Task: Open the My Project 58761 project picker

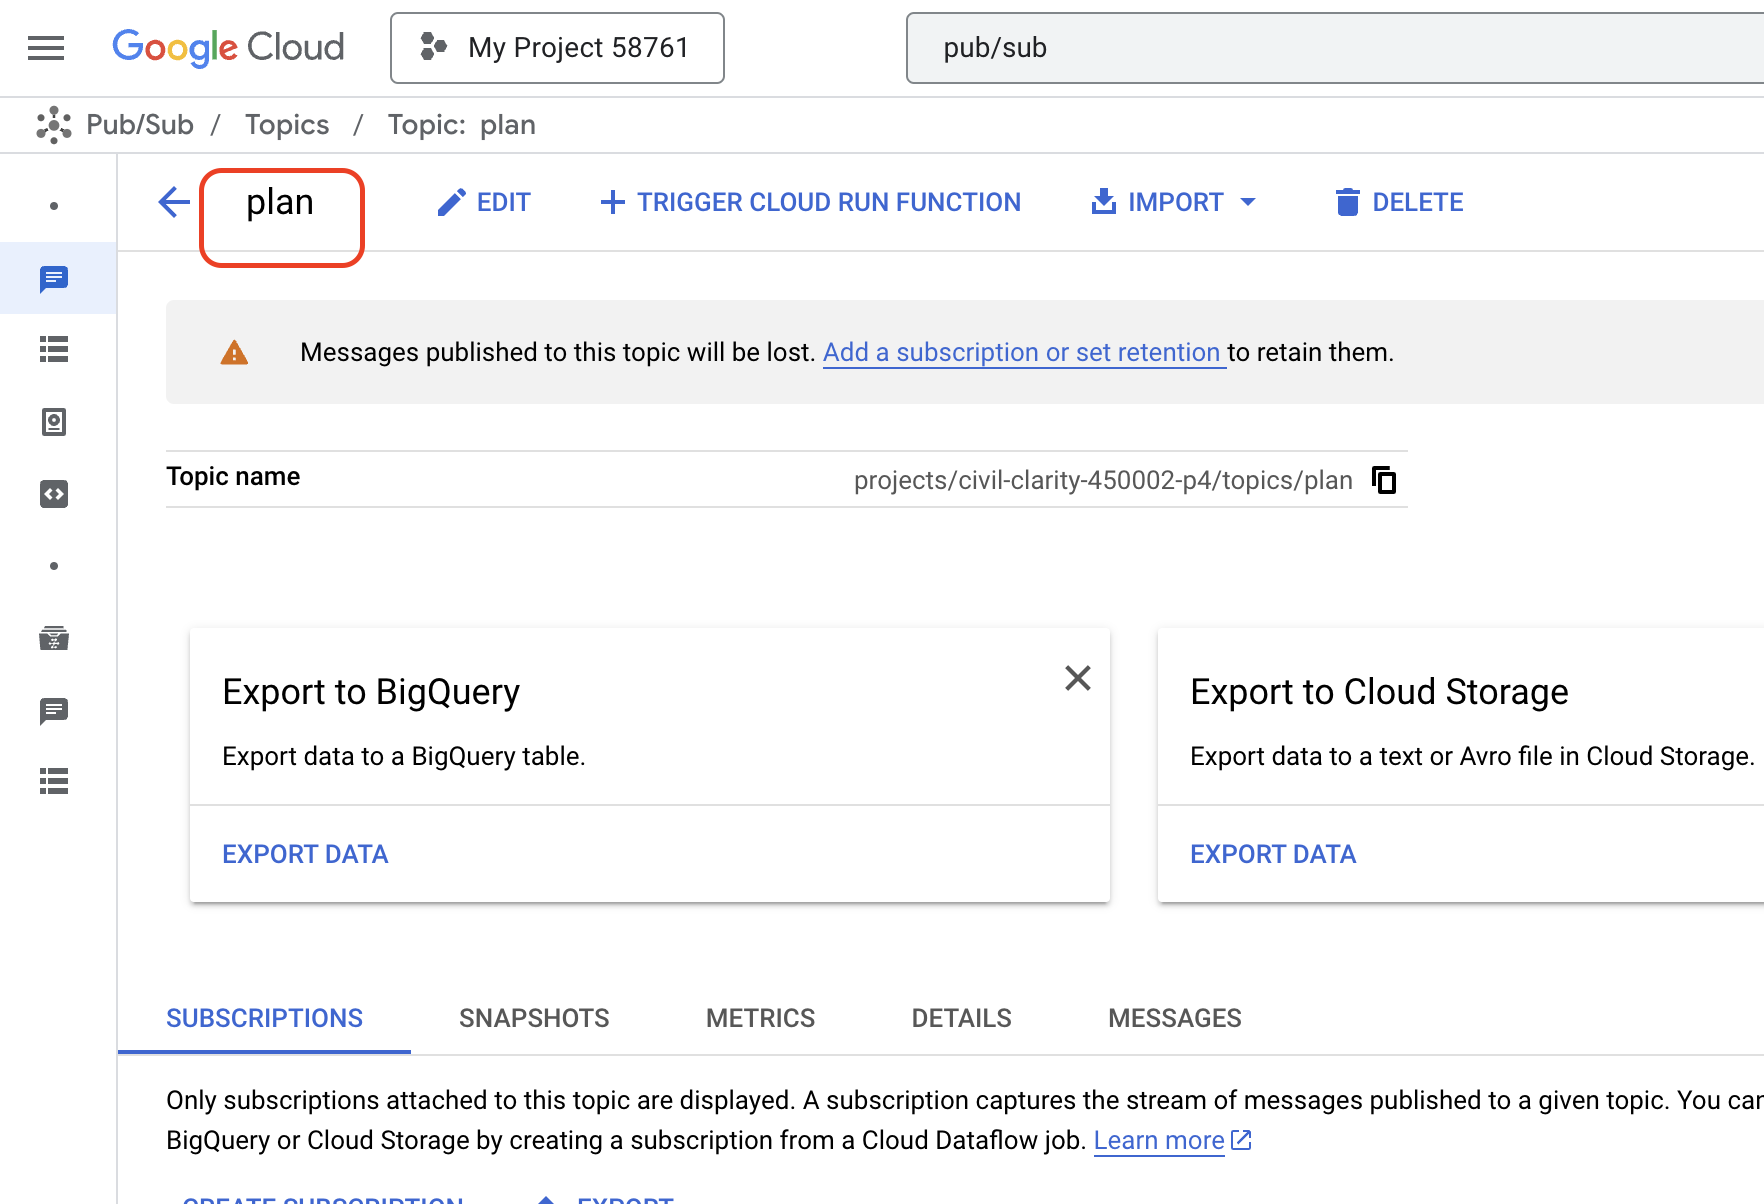Action: [x=557, y=48]
